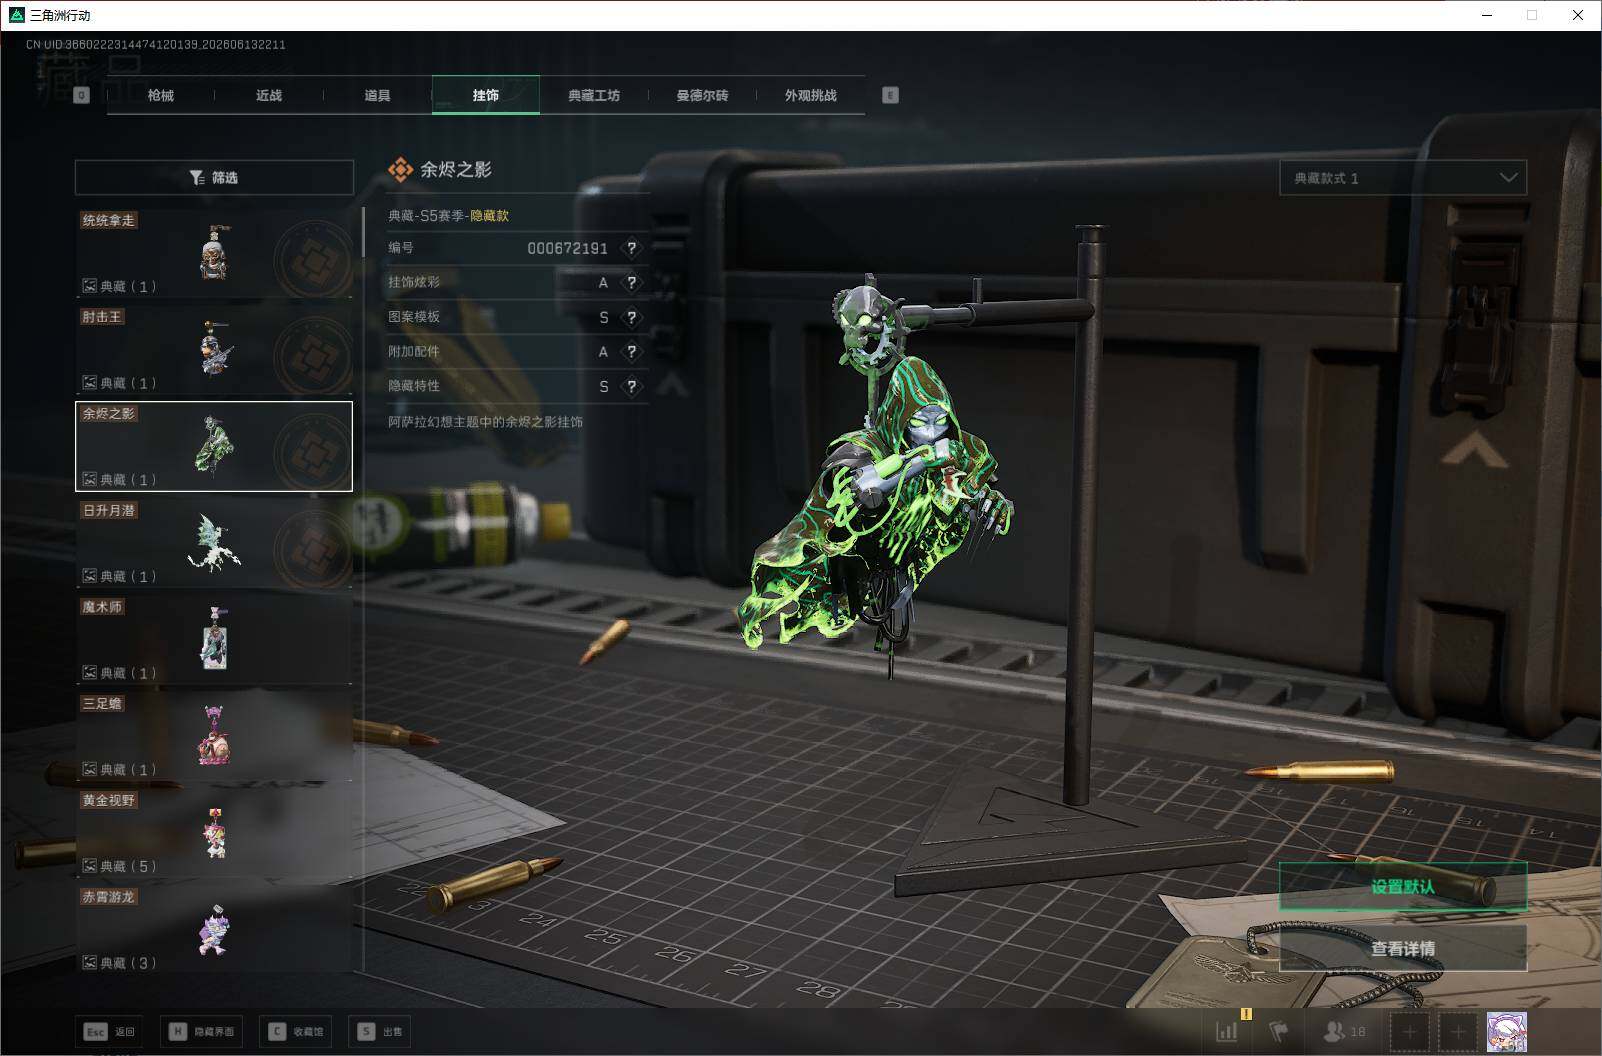The image size is (1602, 1056).
Task: Click the first plus squad slot
Action: (x=1409, y=1031)
